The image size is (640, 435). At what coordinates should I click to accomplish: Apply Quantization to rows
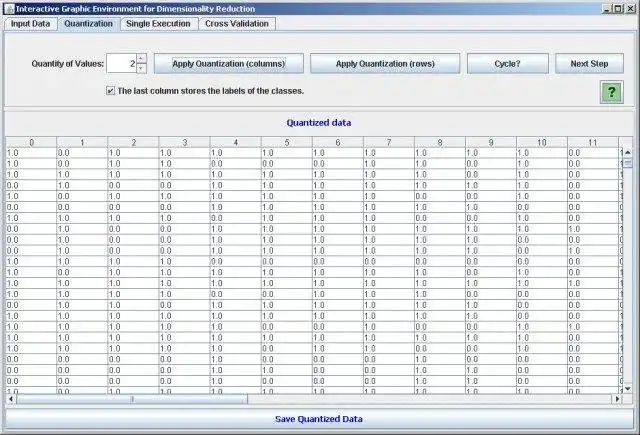(x=385, y=64)
